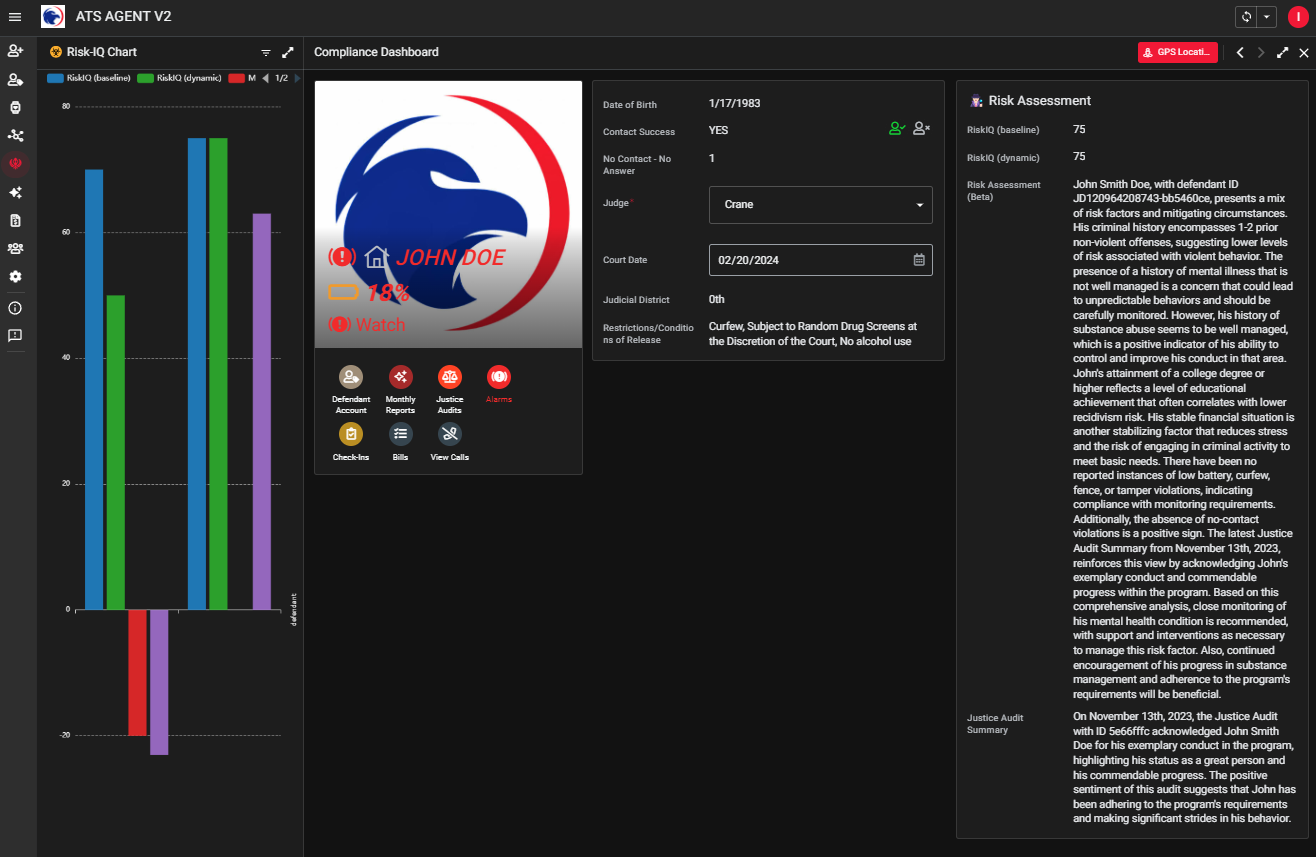Open dropdown arrow beside the refresh button
The height and width of the screenshot is (857, 1316).
point(1267,17)
